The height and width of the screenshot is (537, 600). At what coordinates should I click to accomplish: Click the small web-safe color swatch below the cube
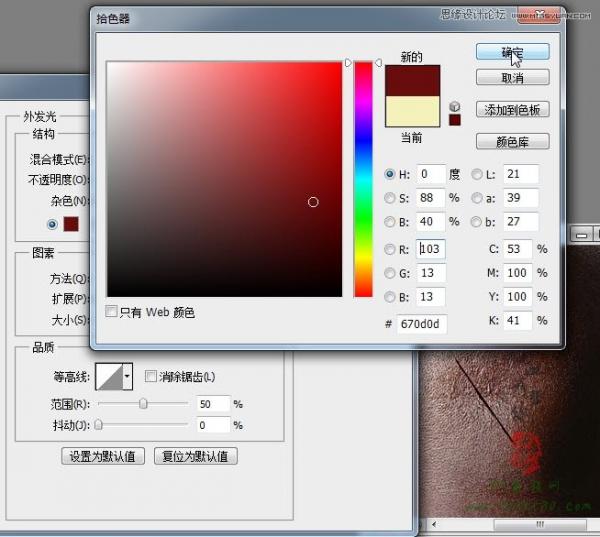(x=455, y=120)
